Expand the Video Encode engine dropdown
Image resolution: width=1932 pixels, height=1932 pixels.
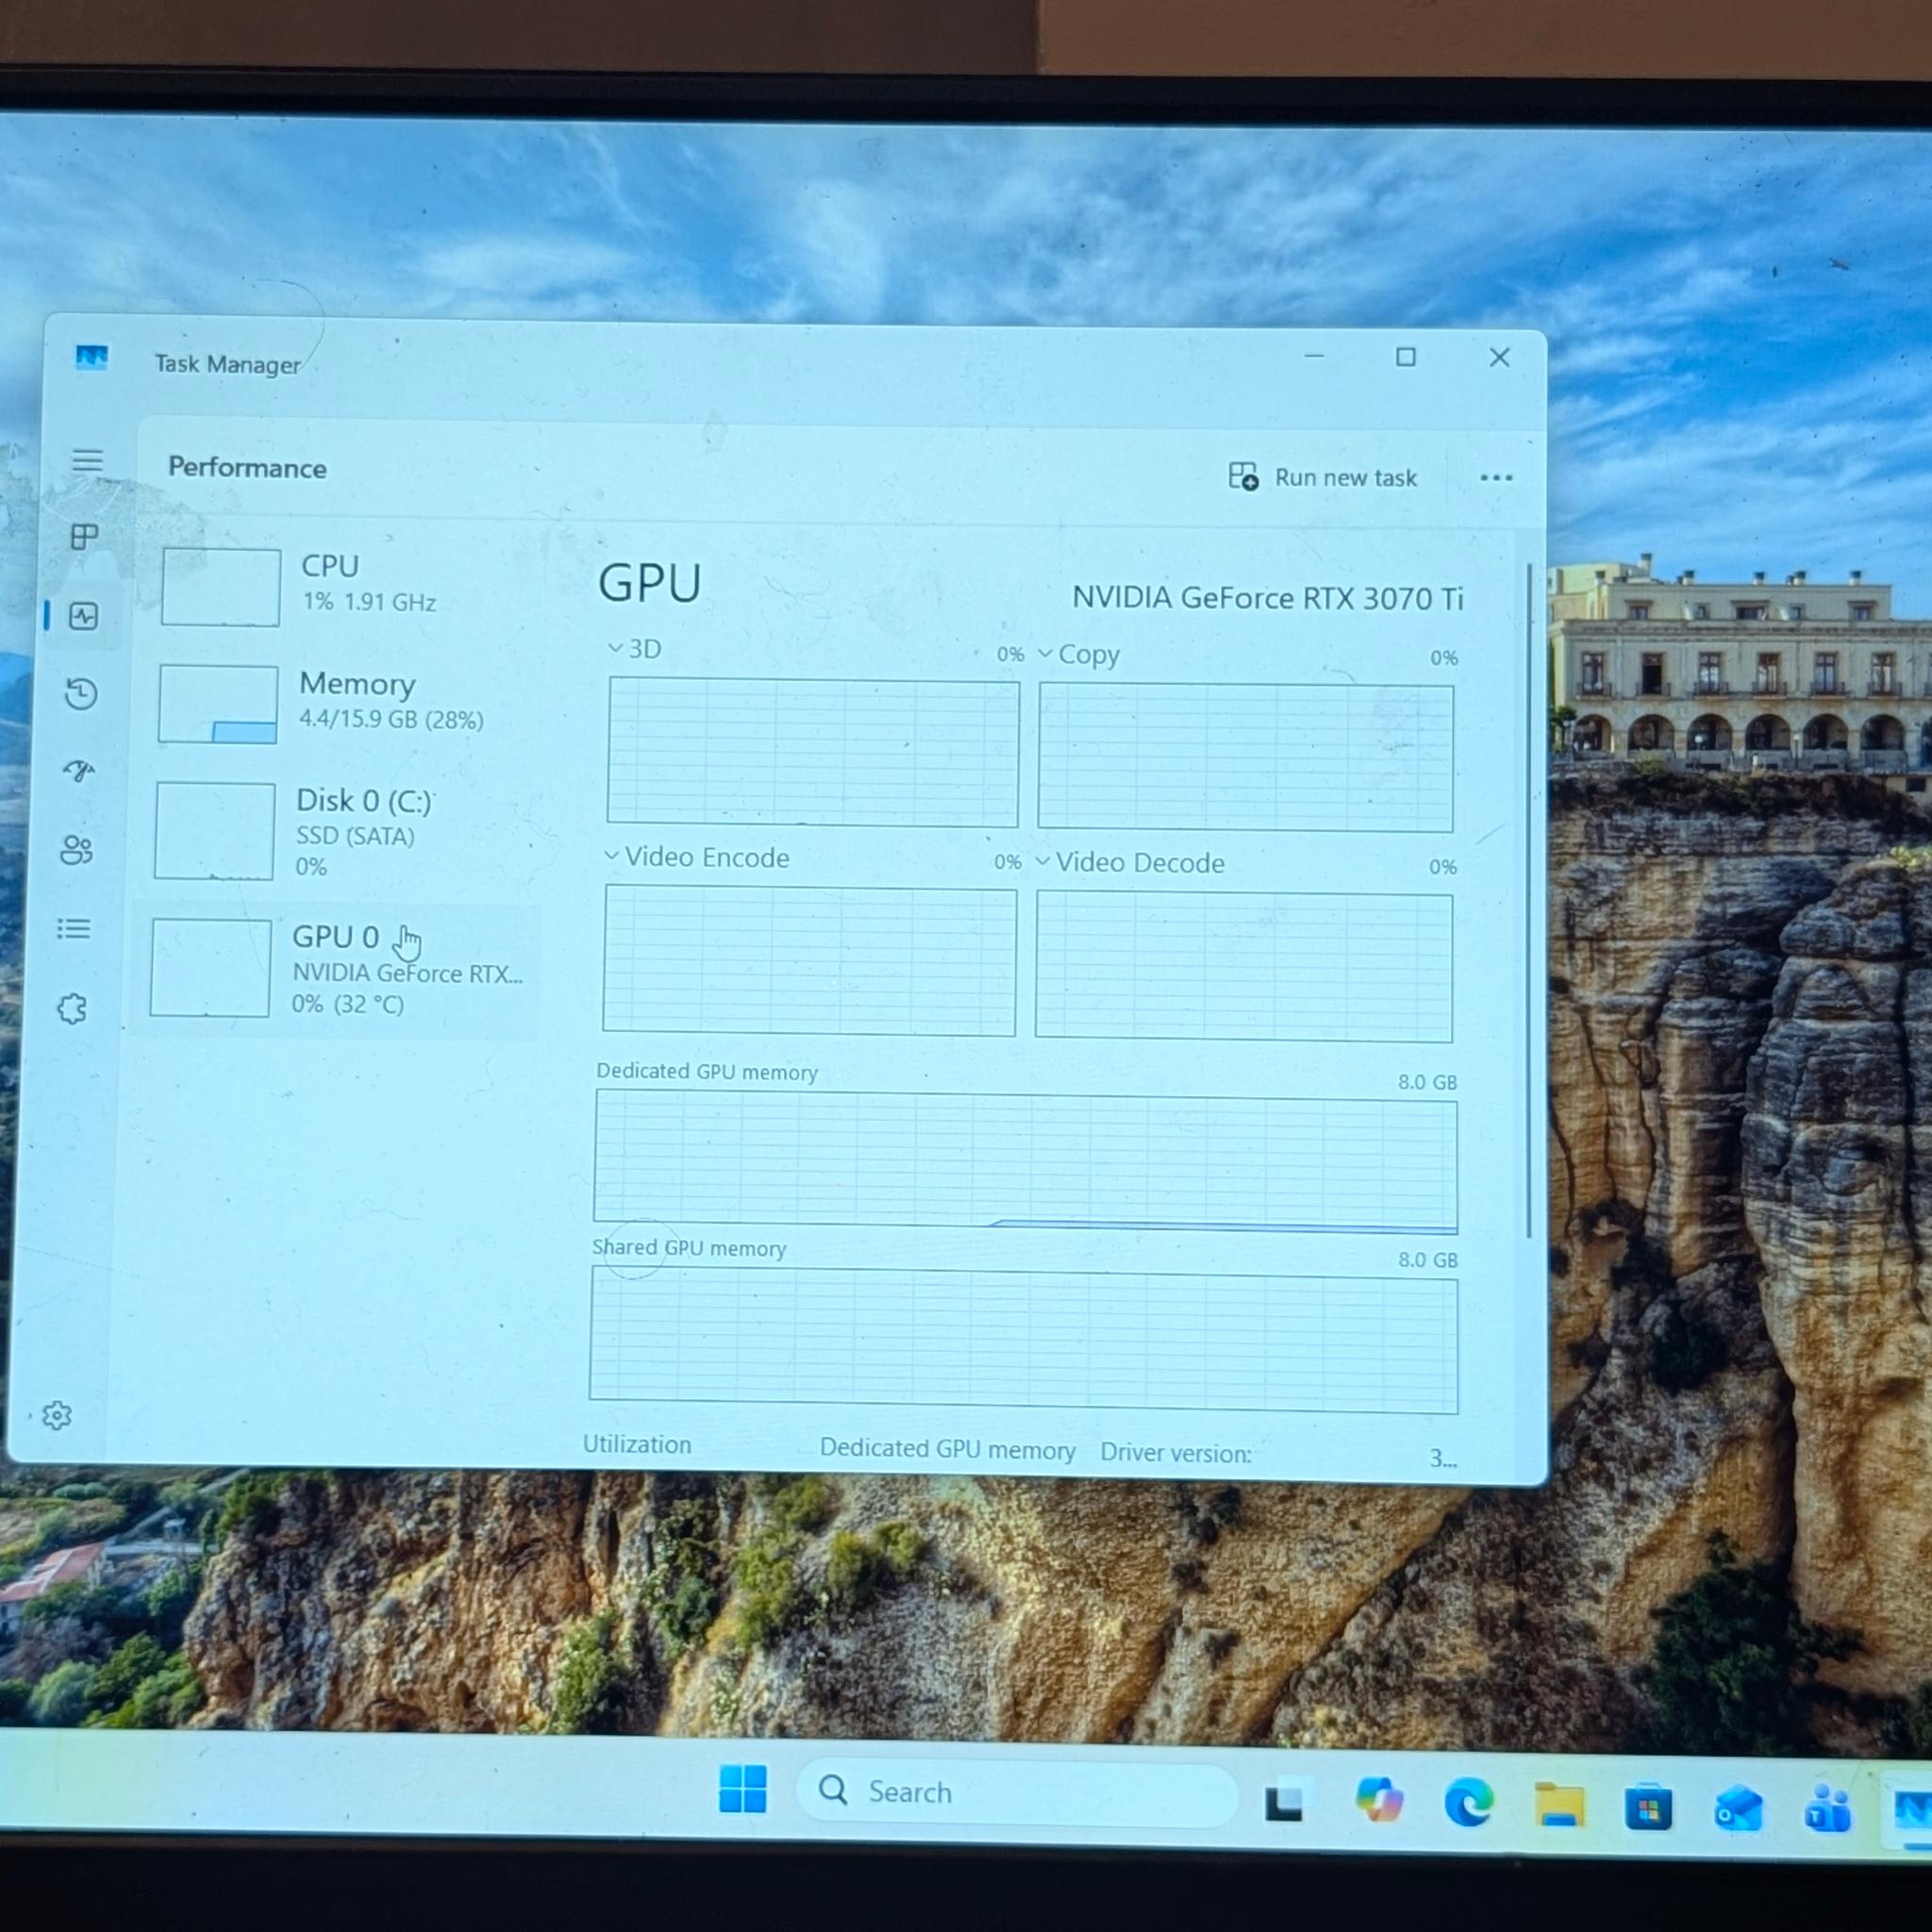[696, 857]
